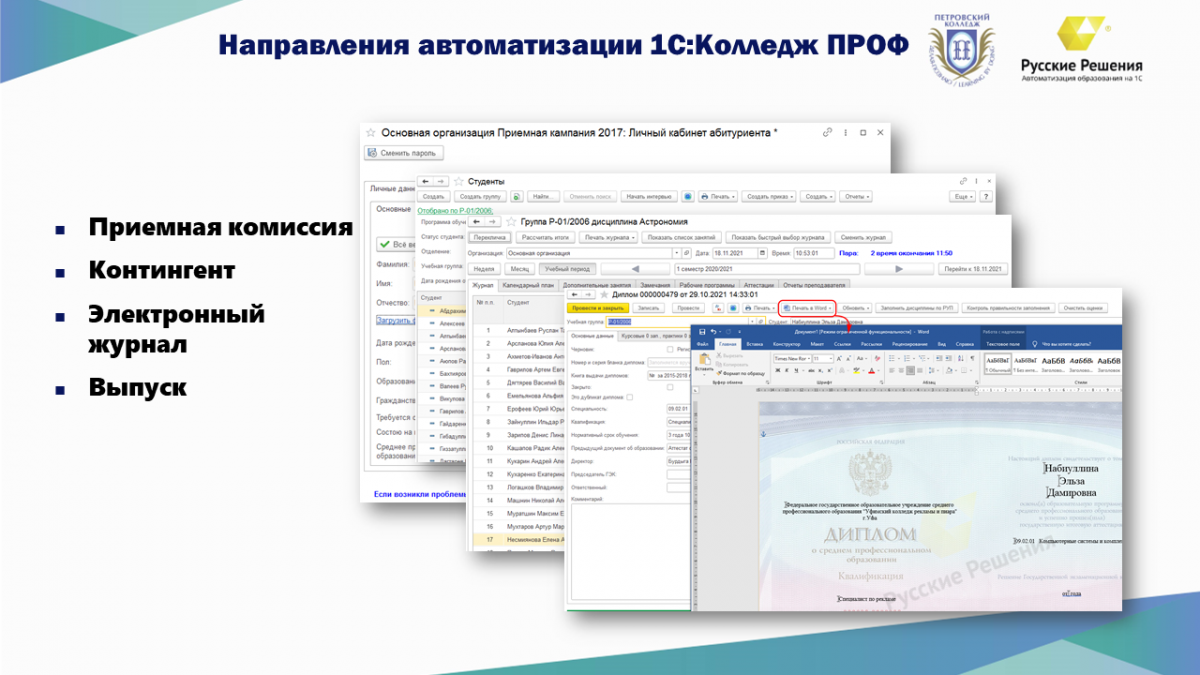Favorite star next to Студенты title
The height and width of the screenshot is (675, 1200).
click(459, 181)
